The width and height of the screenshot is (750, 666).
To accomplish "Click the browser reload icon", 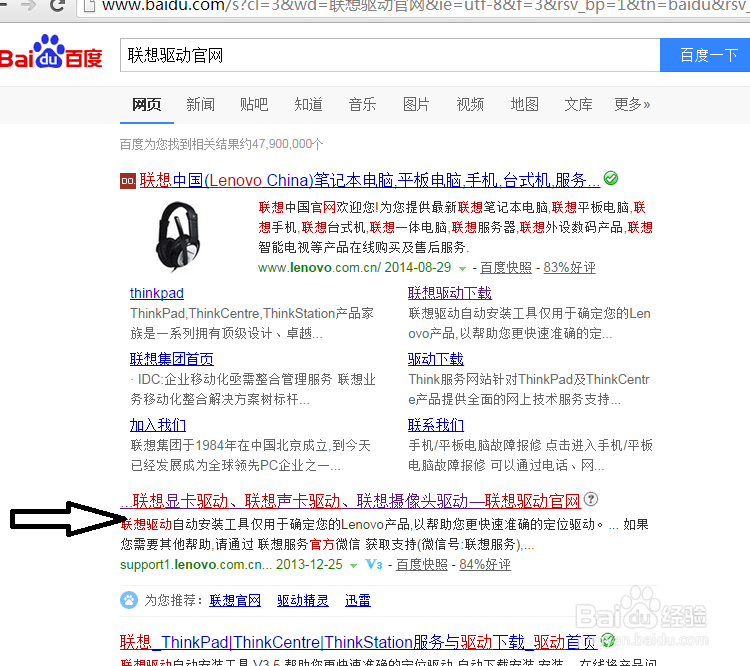I will coord(58,5).
